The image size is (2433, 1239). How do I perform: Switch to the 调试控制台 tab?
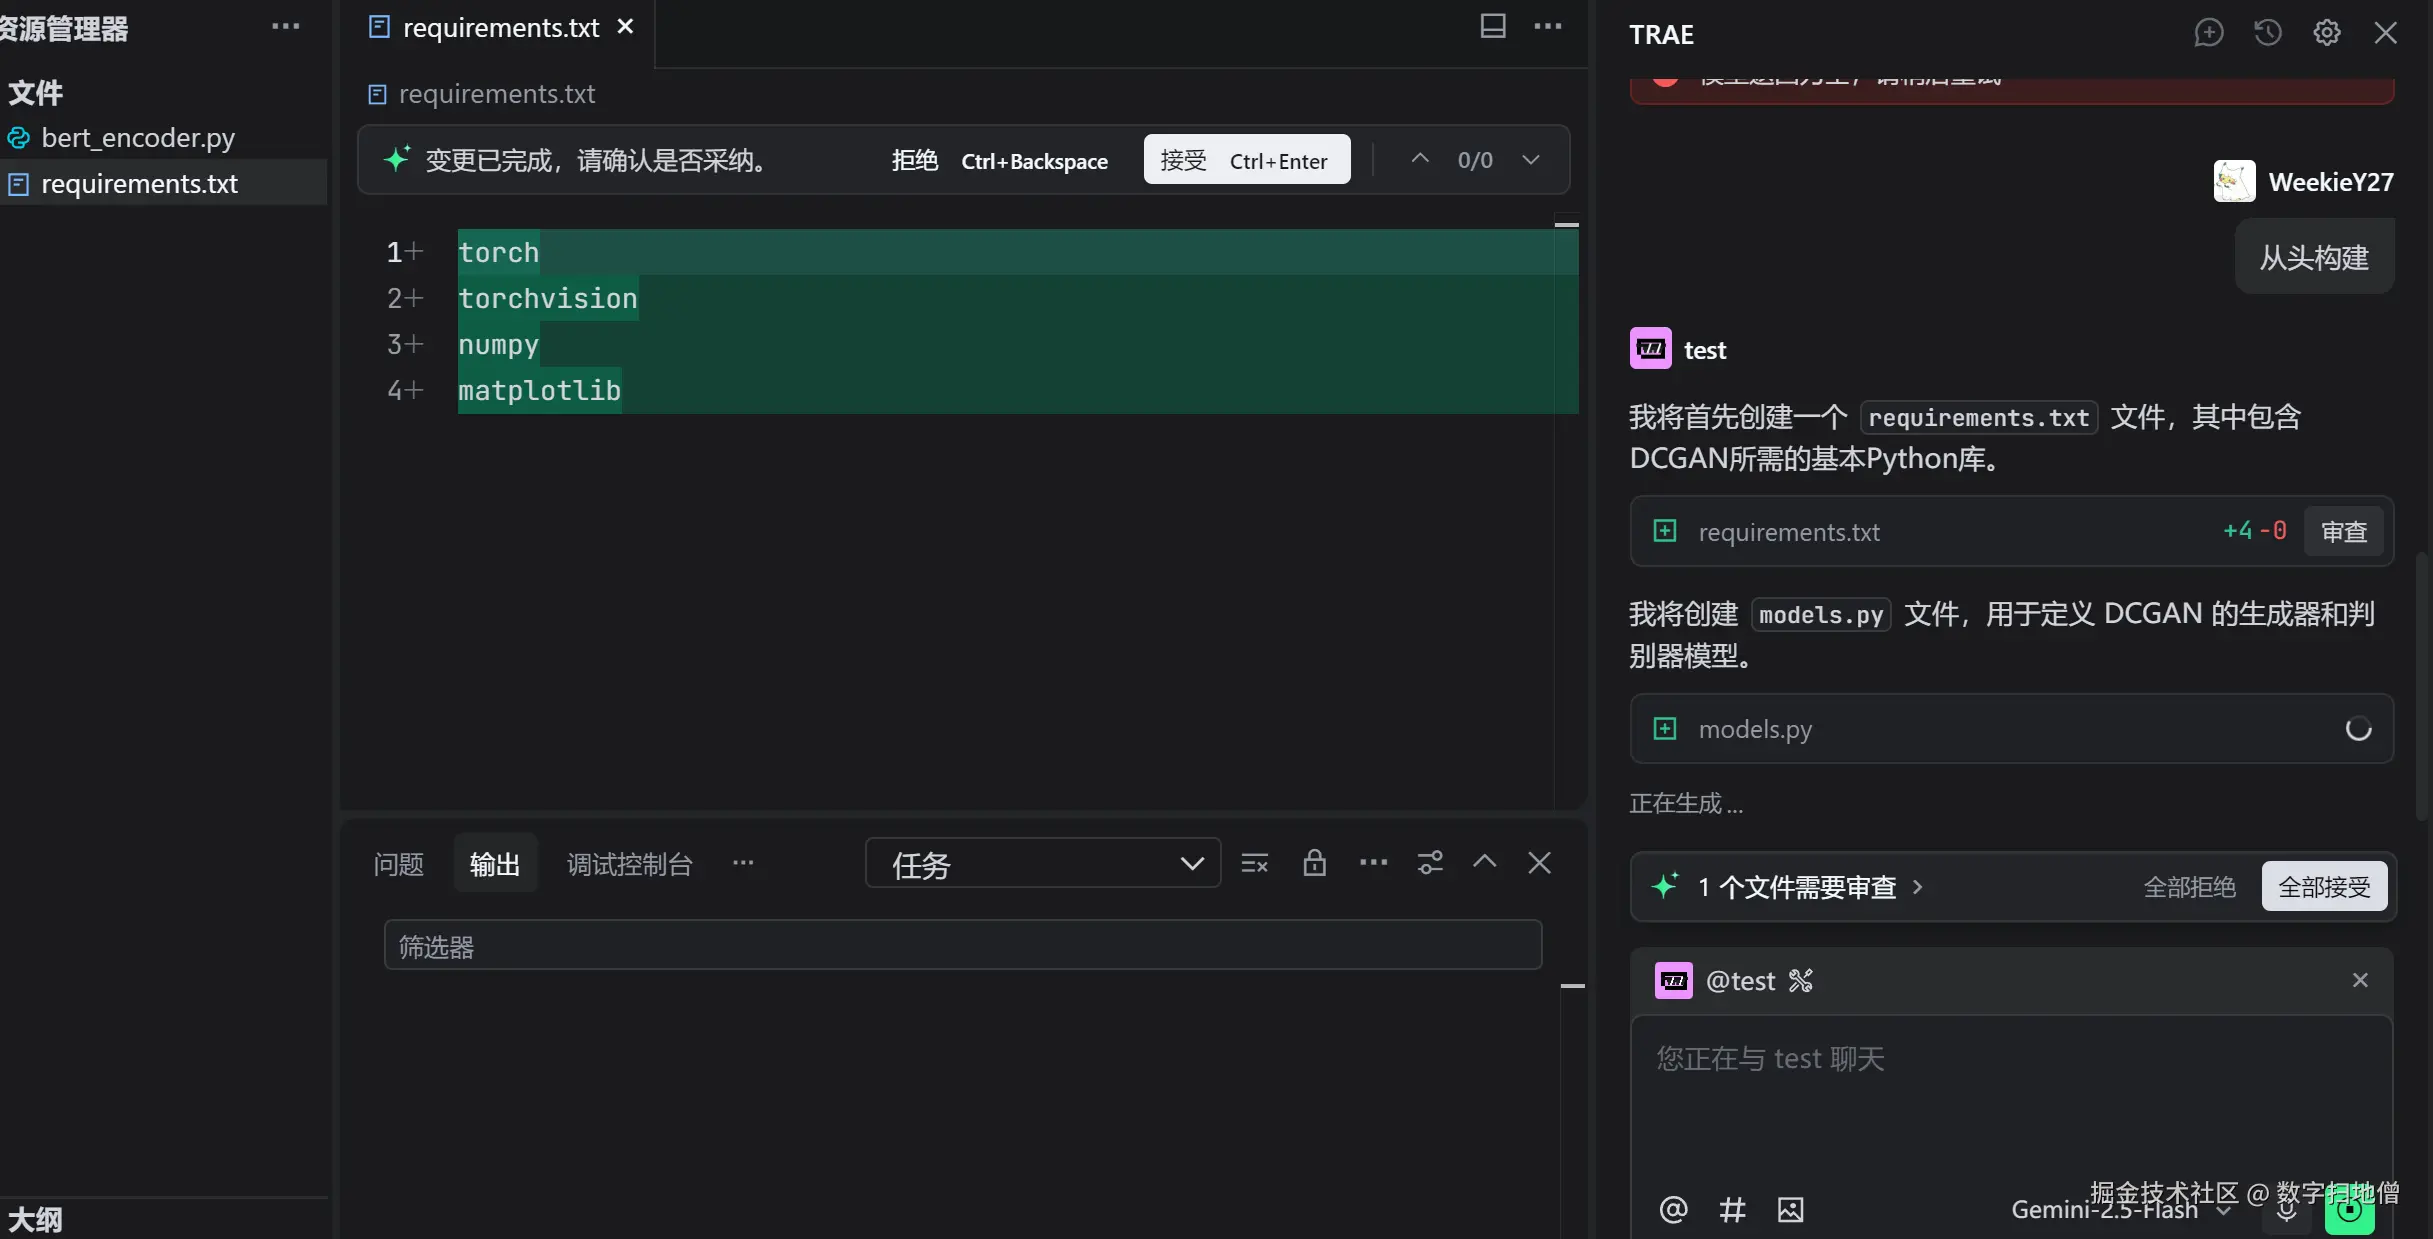pos(629,864)
